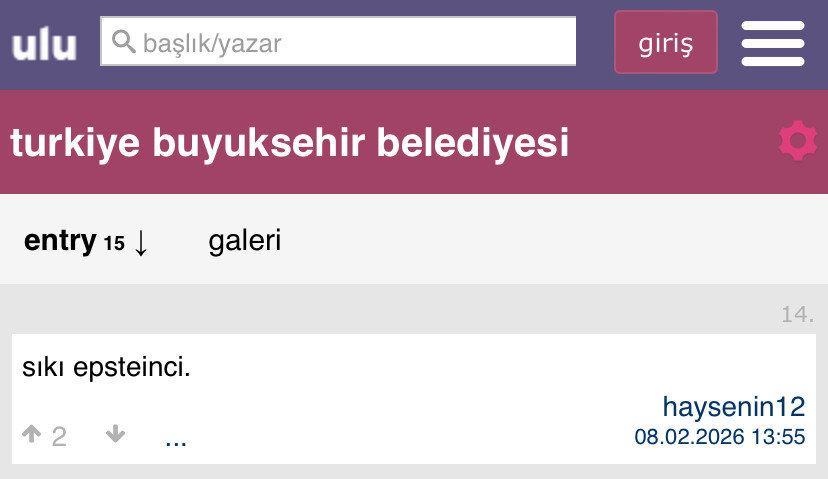Expand the three-dot entry options

[176, 437]
